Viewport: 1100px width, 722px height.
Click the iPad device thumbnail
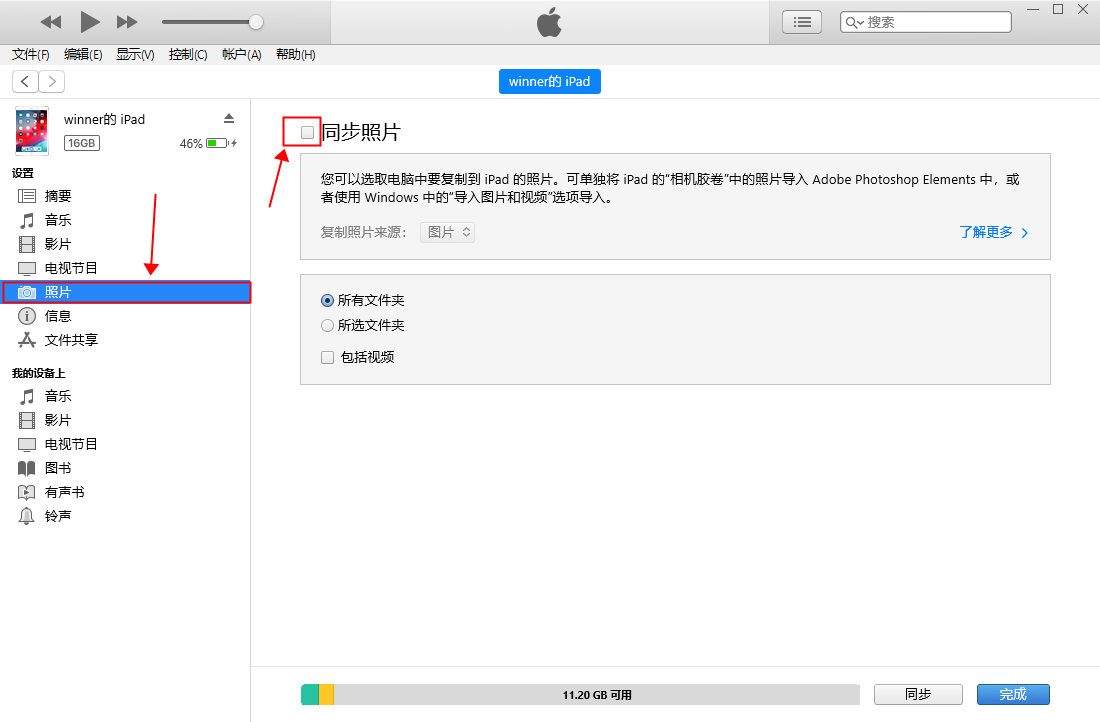[x=32, y=131]
